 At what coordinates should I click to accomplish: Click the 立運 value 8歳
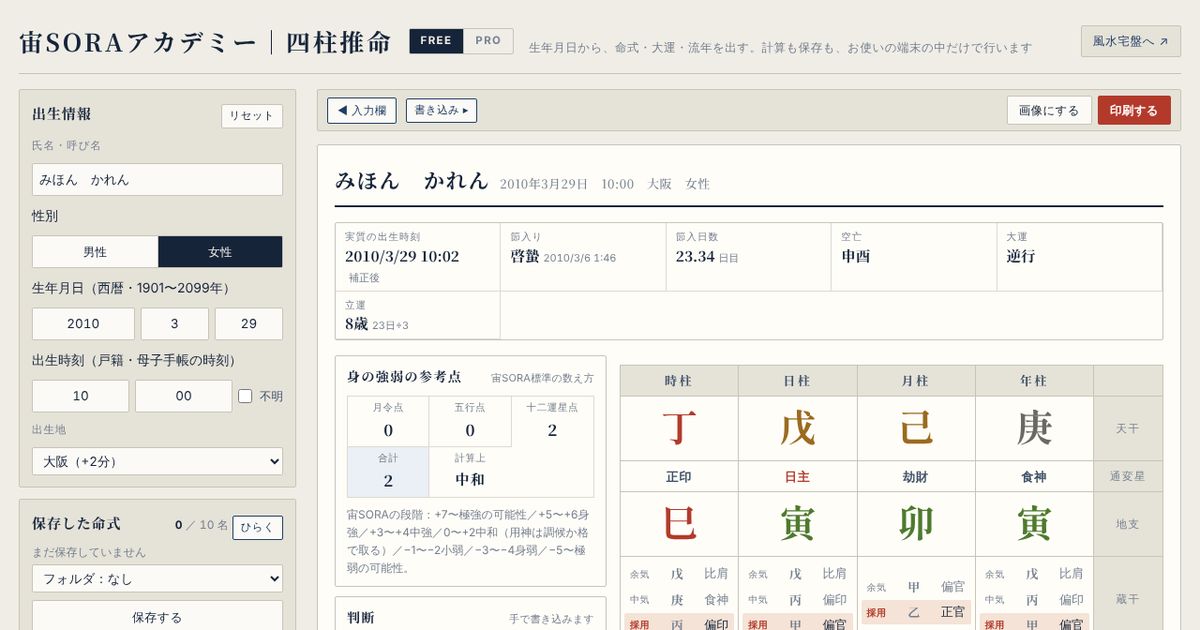pos(356,324)
